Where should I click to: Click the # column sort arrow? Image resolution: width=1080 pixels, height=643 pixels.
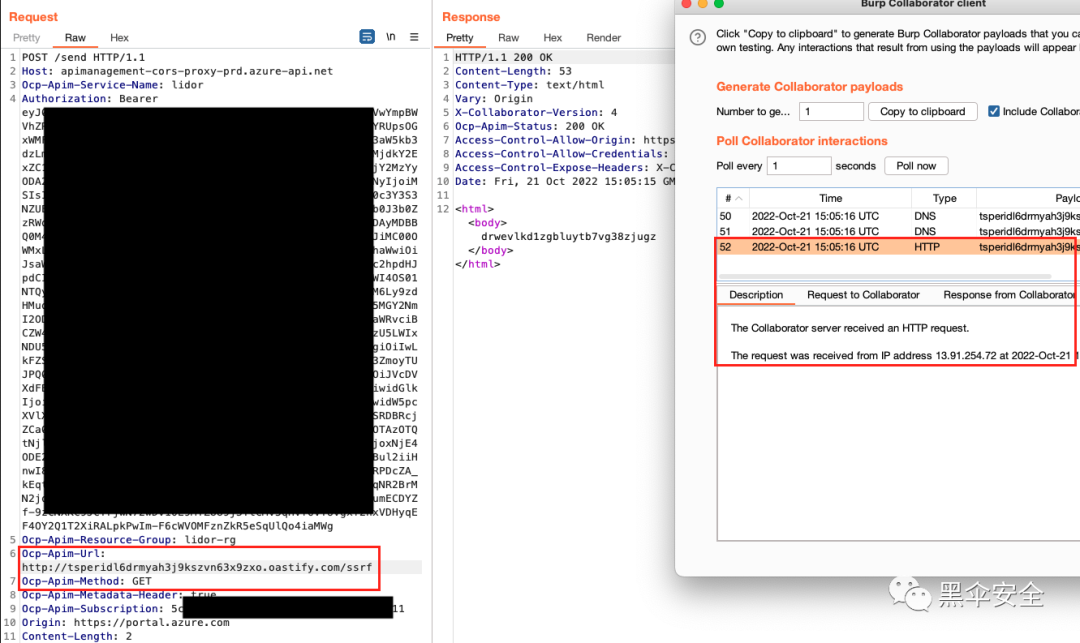click(x=739, y=198)
